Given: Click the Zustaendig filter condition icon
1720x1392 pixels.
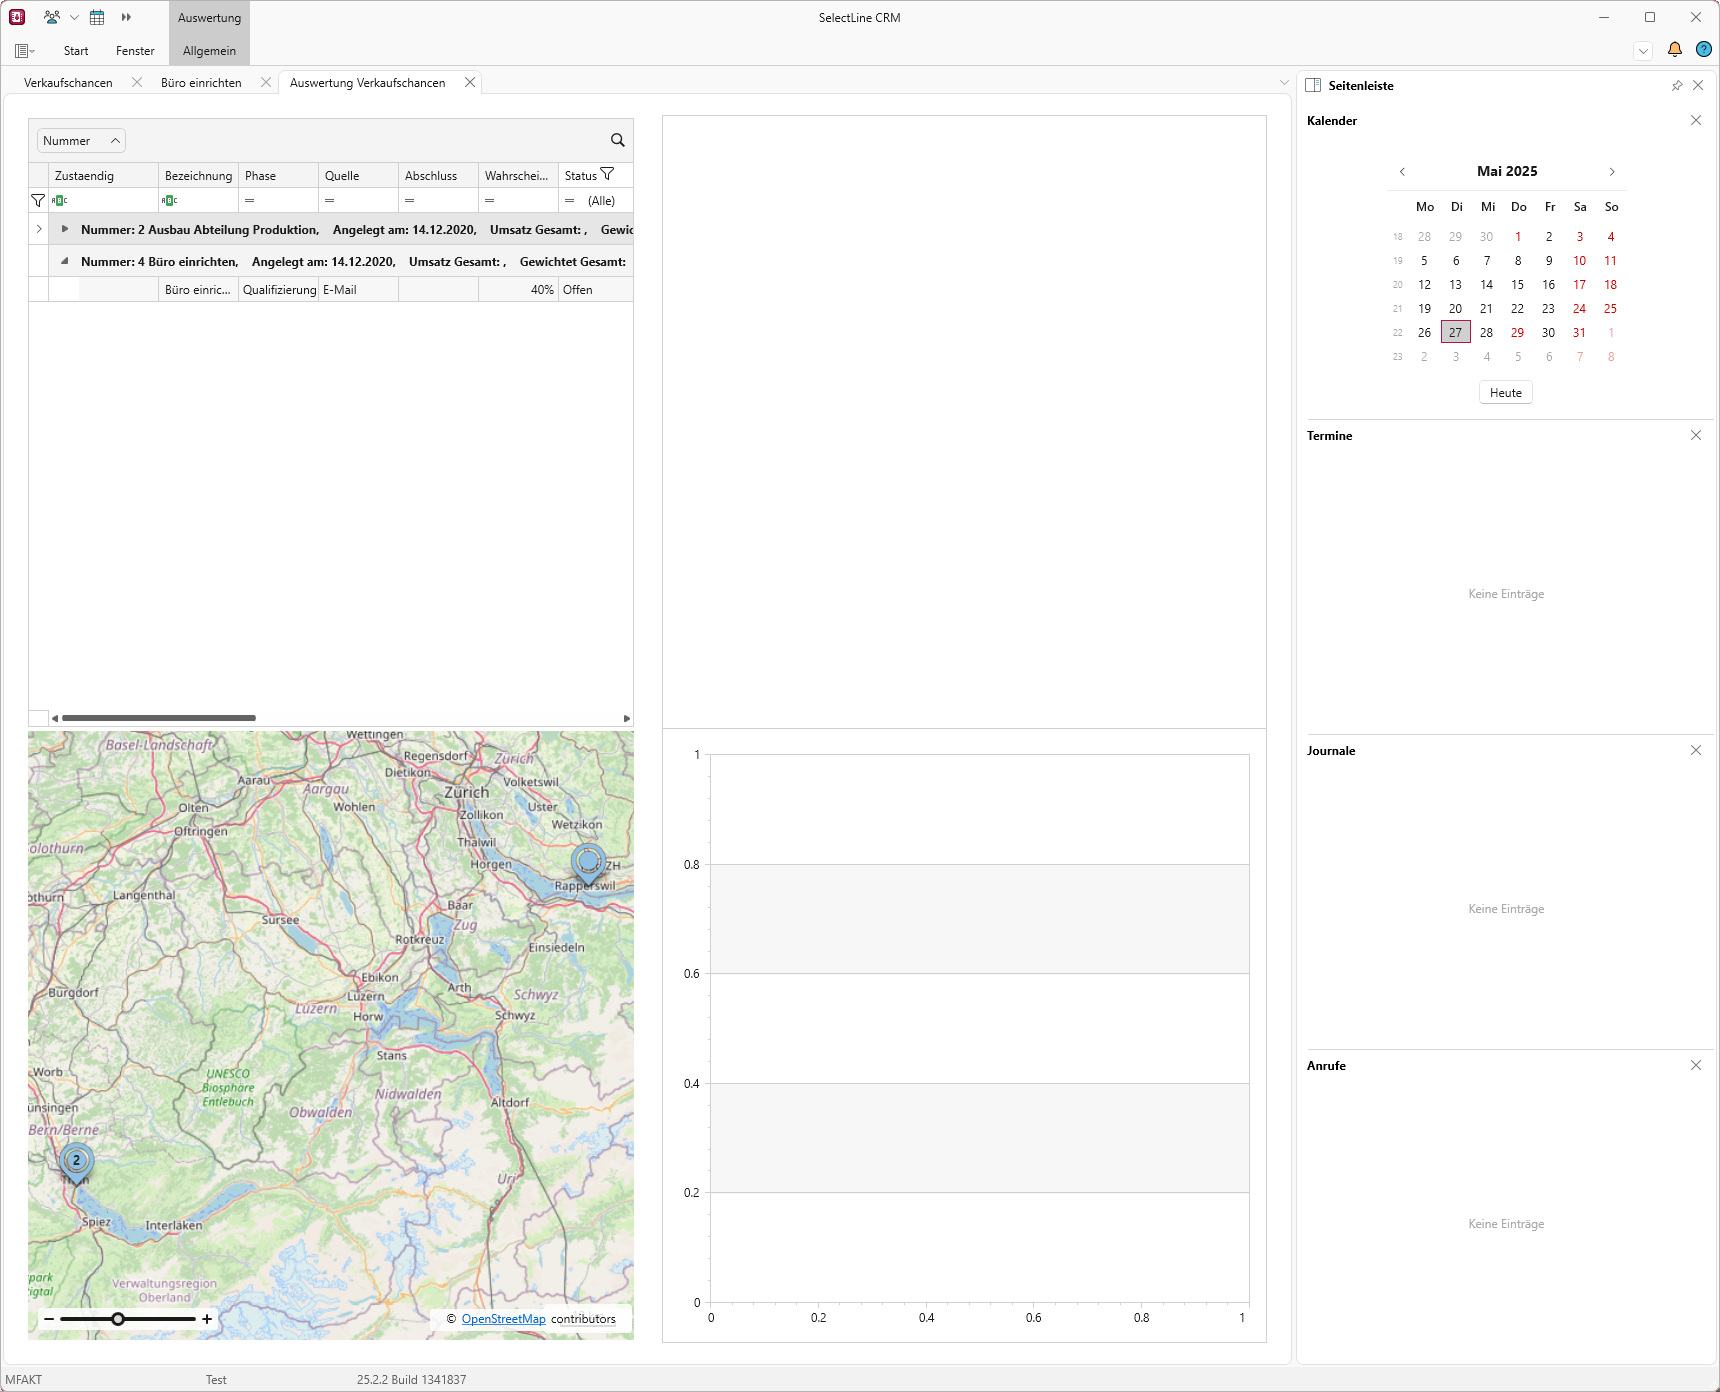Looking at the screenshot, I should tap(60, 200).
